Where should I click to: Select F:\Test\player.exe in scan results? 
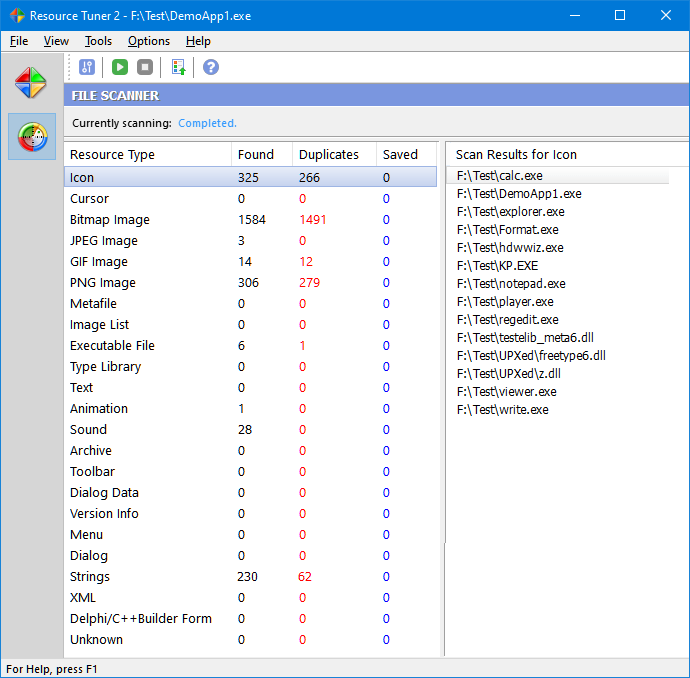pyautogui.click(x=505, y=302)
